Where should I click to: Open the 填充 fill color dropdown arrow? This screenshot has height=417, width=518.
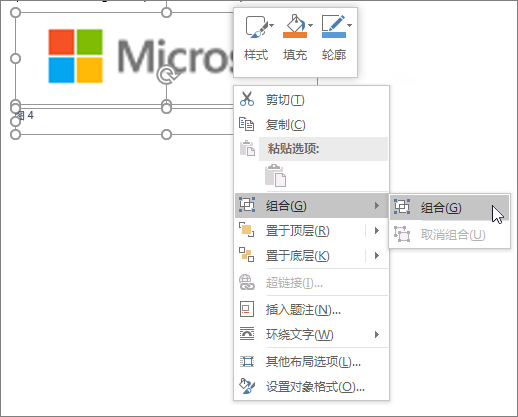(311, 25)
